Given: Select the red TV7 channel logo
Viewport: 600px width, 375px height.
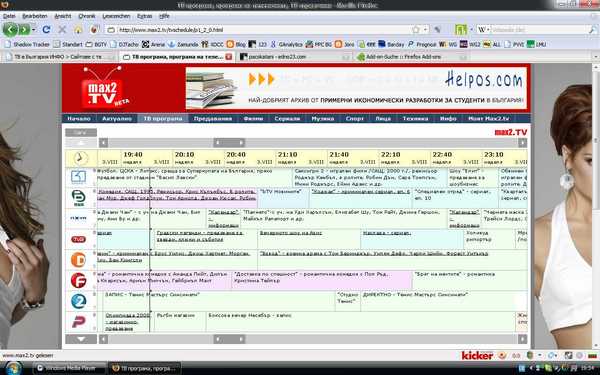Looking at the screenshot, I should [x=78, y=239].
